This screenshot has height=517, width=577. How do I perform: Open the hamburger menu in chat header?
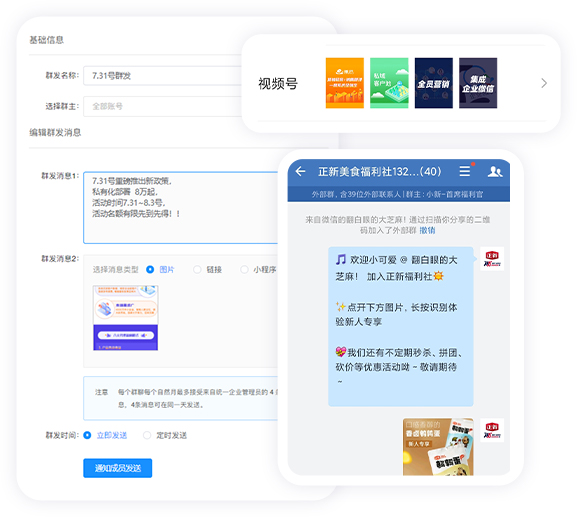[464, 171]
